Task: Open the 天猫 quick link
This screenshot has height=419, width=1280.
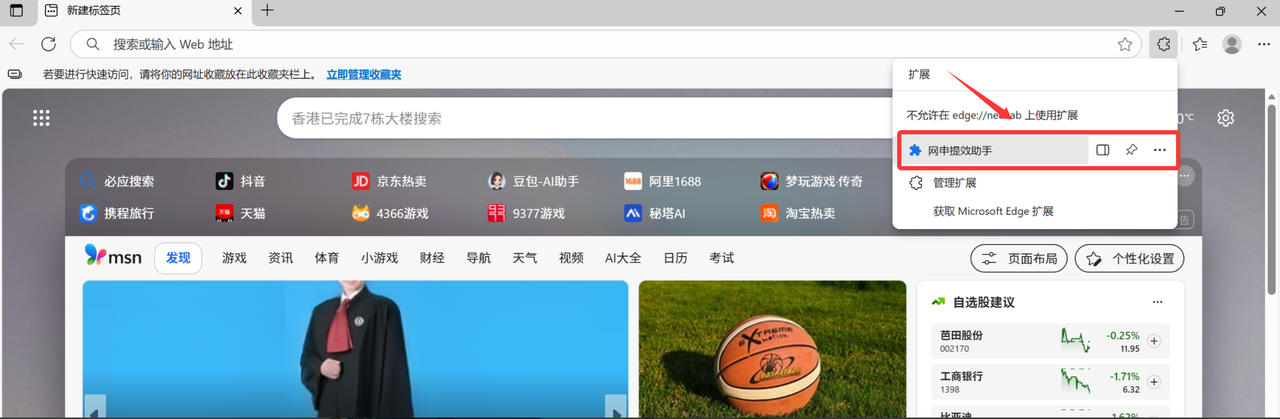Action: pos(241,213)
